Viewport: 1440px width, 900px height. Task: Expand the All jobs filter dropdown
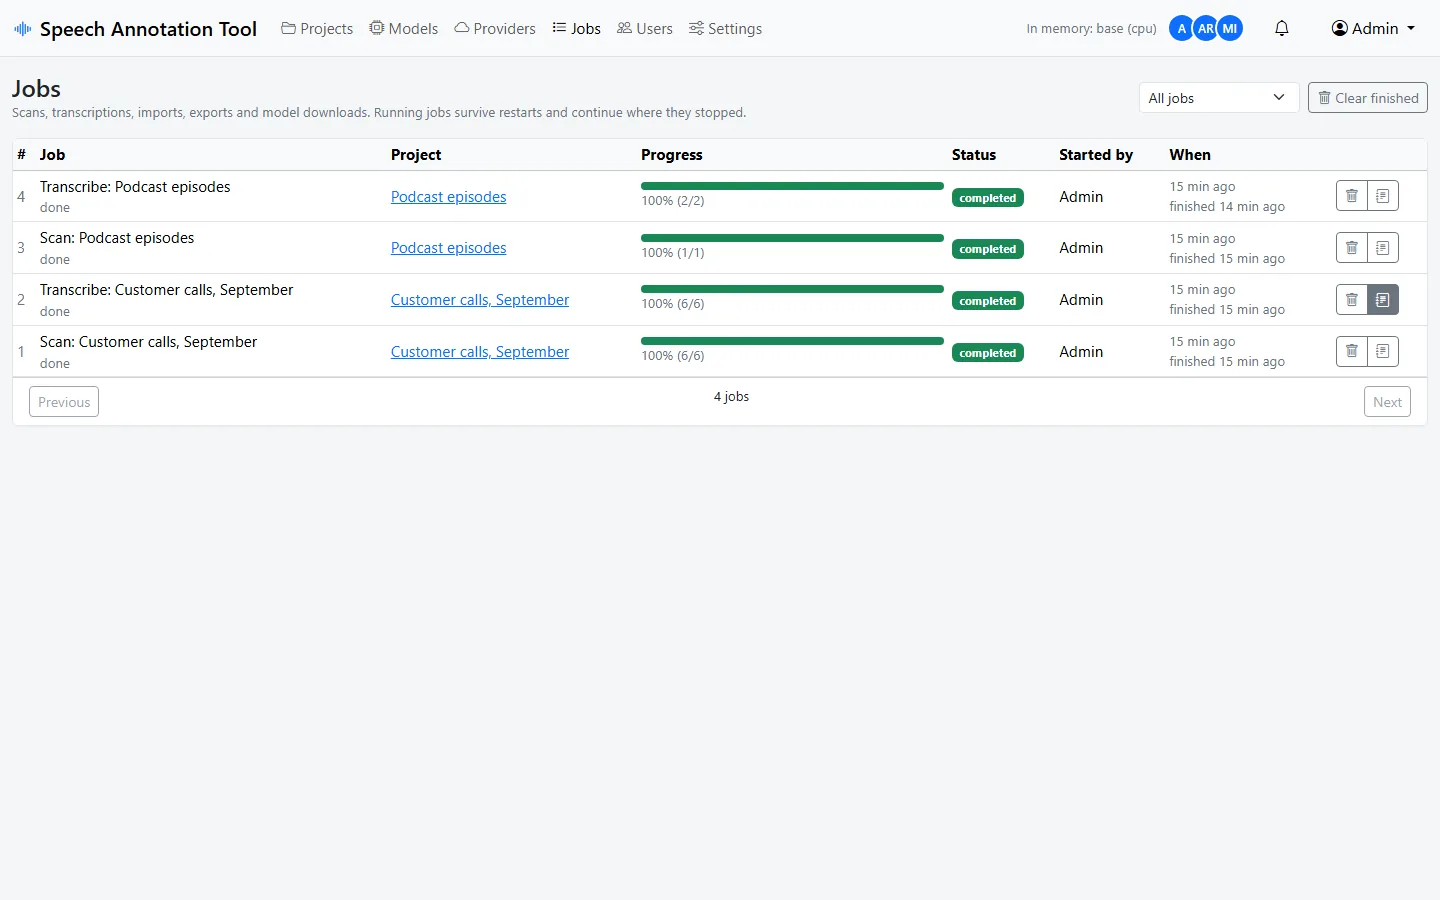pyautogui.click(x=1219, y=98)
